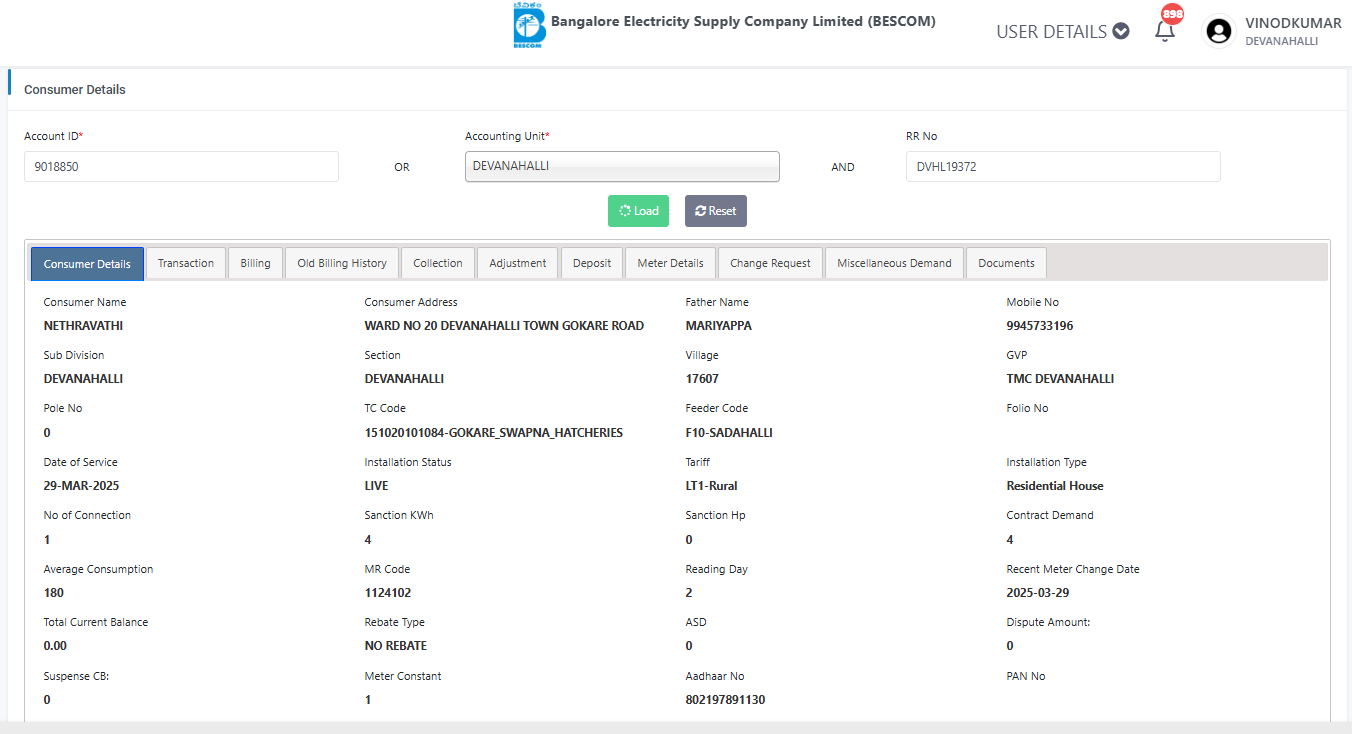Open the Meter Details tab
Screen dimensions: 1352x734
point(670,263)
